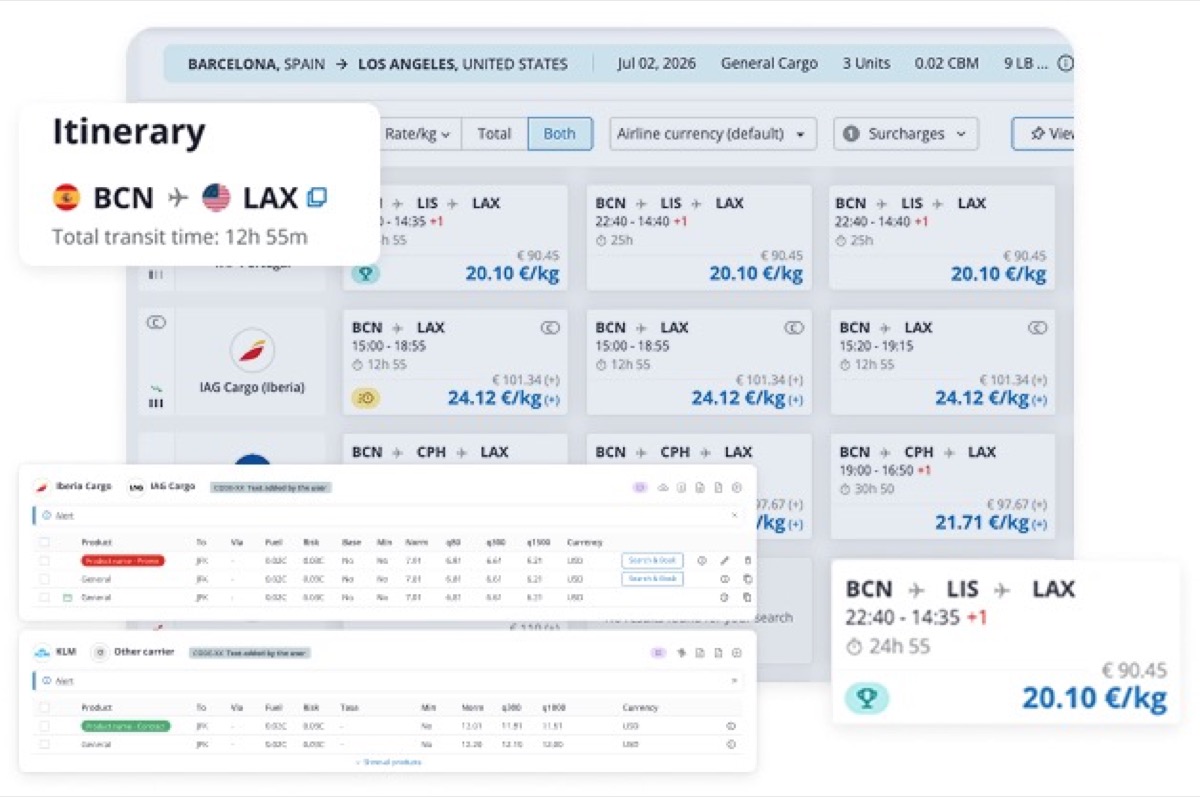
Task: Click purple badge in KLM panel header
Action: 659,653
